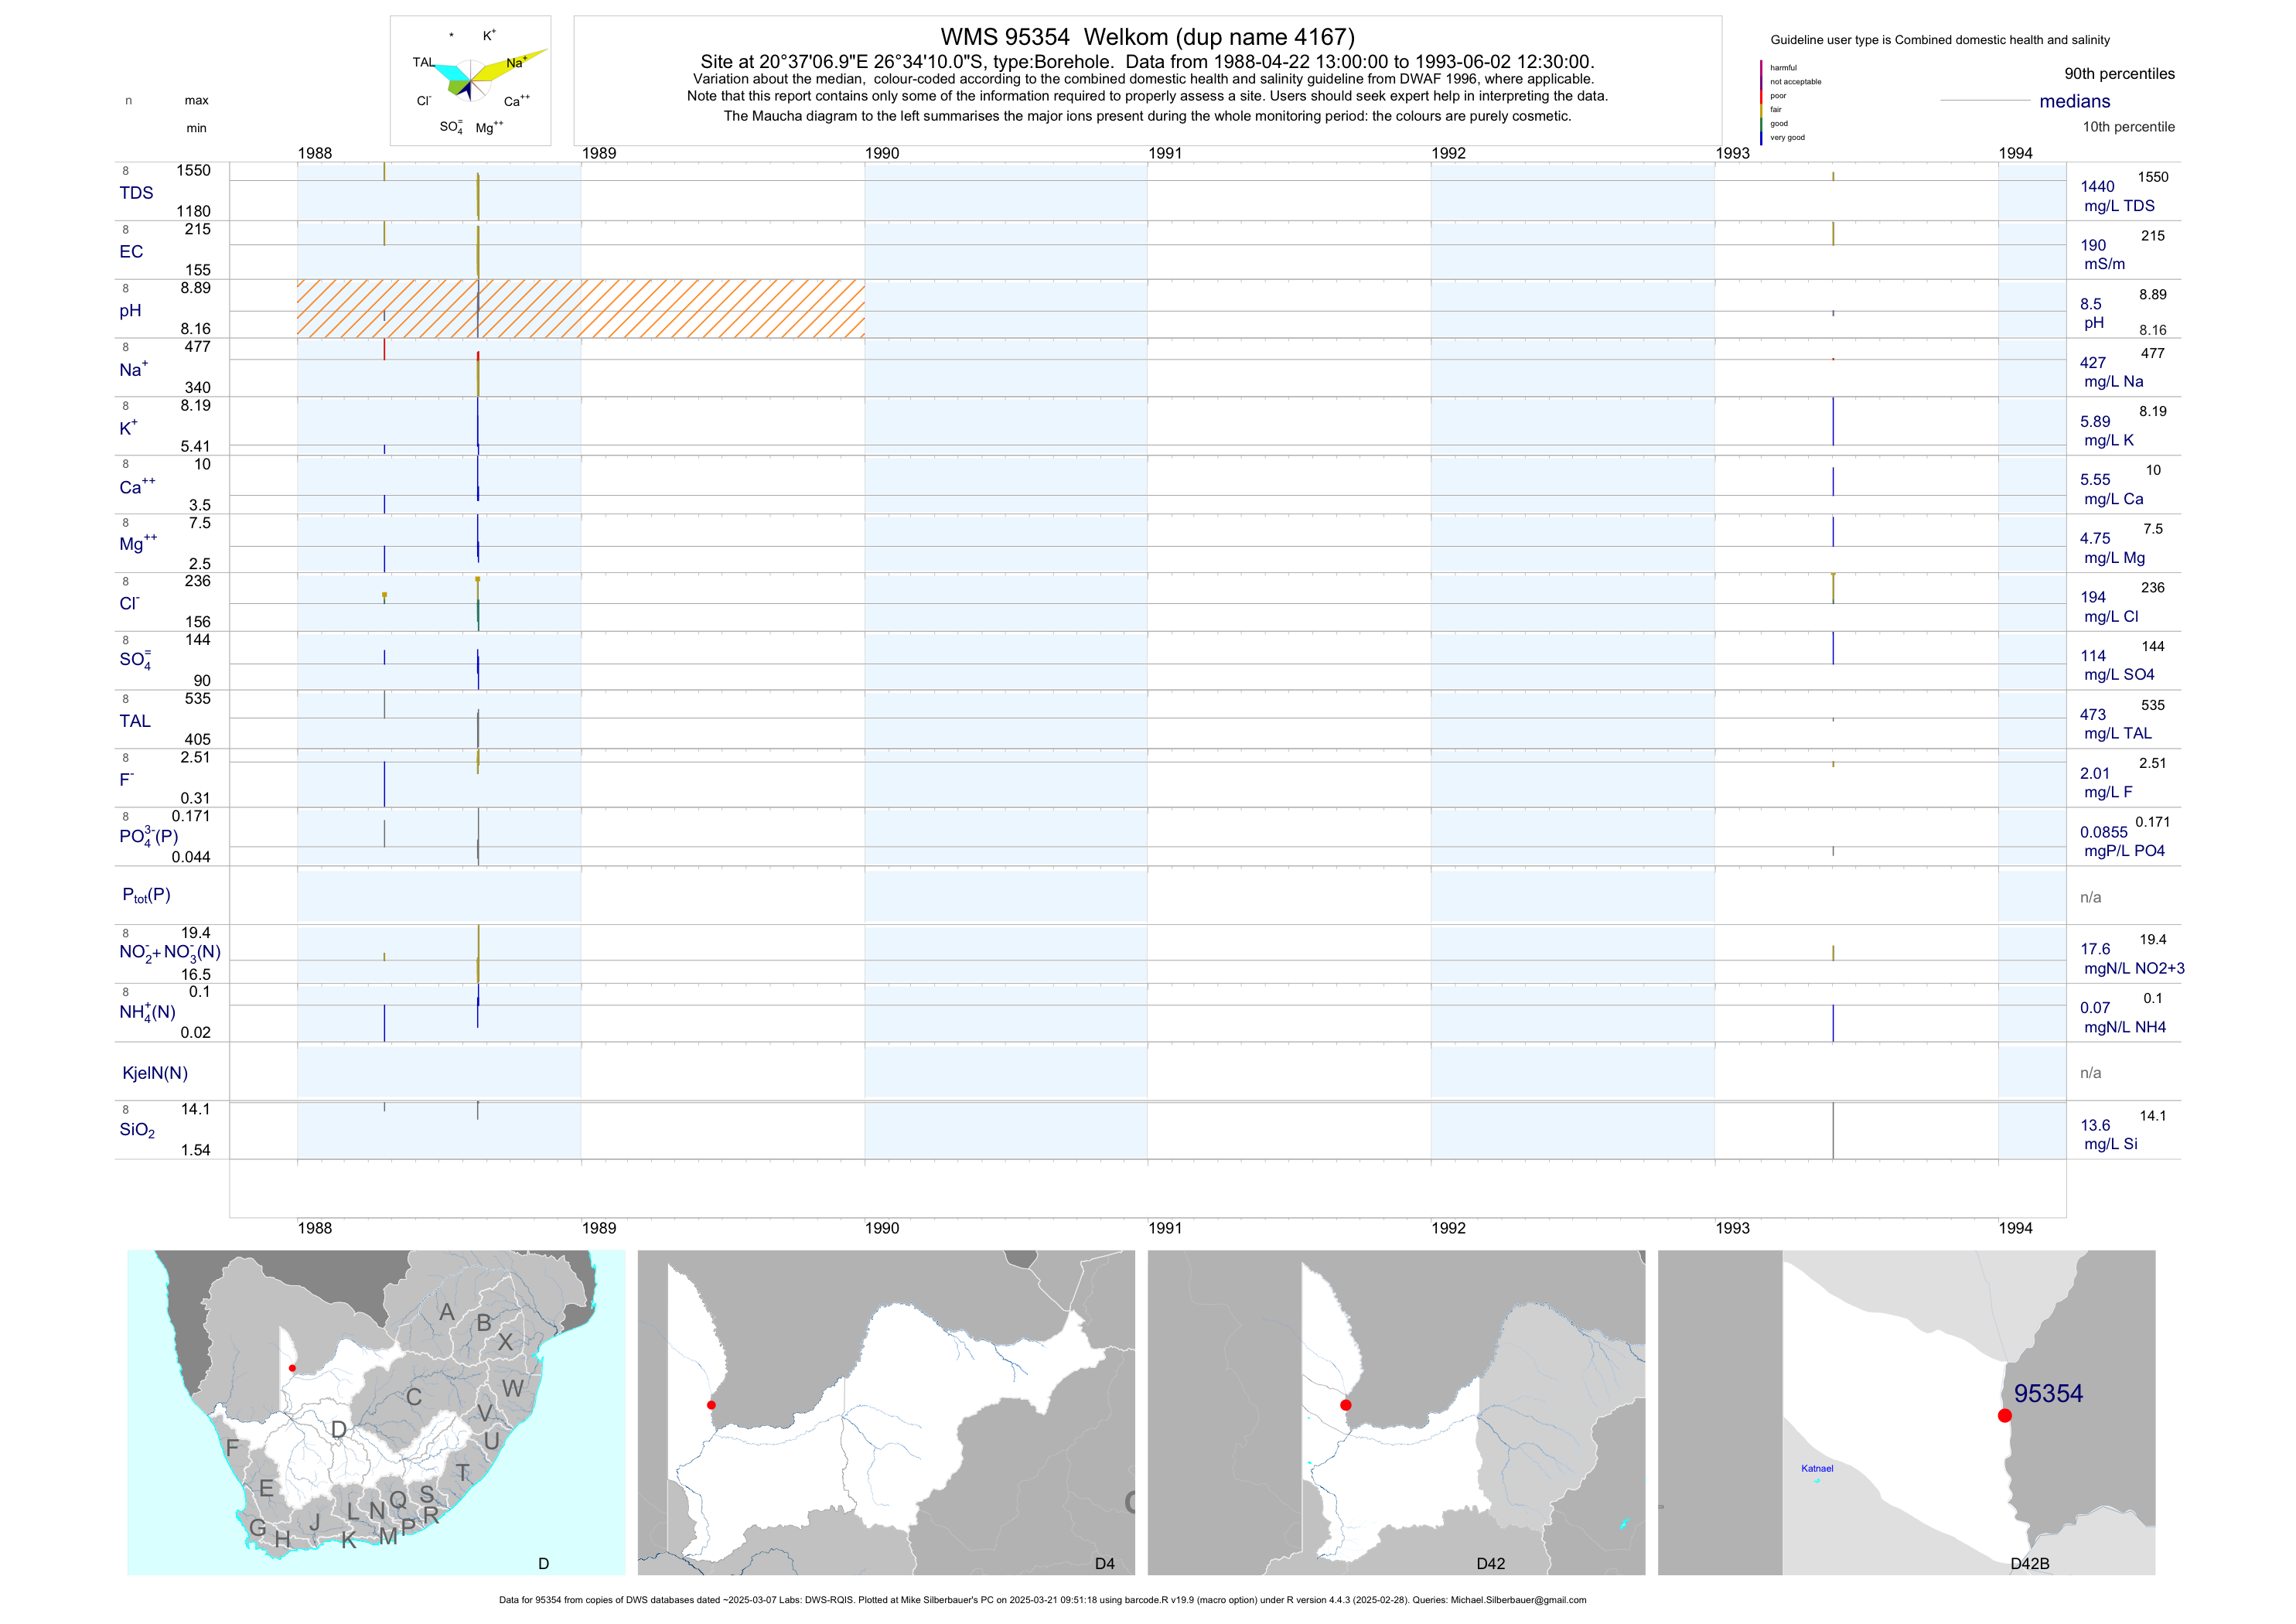This screenshot has width=2296, height=1624.
Task: Click the red dot on D4 map
Action: click(x=711, y=1405)
